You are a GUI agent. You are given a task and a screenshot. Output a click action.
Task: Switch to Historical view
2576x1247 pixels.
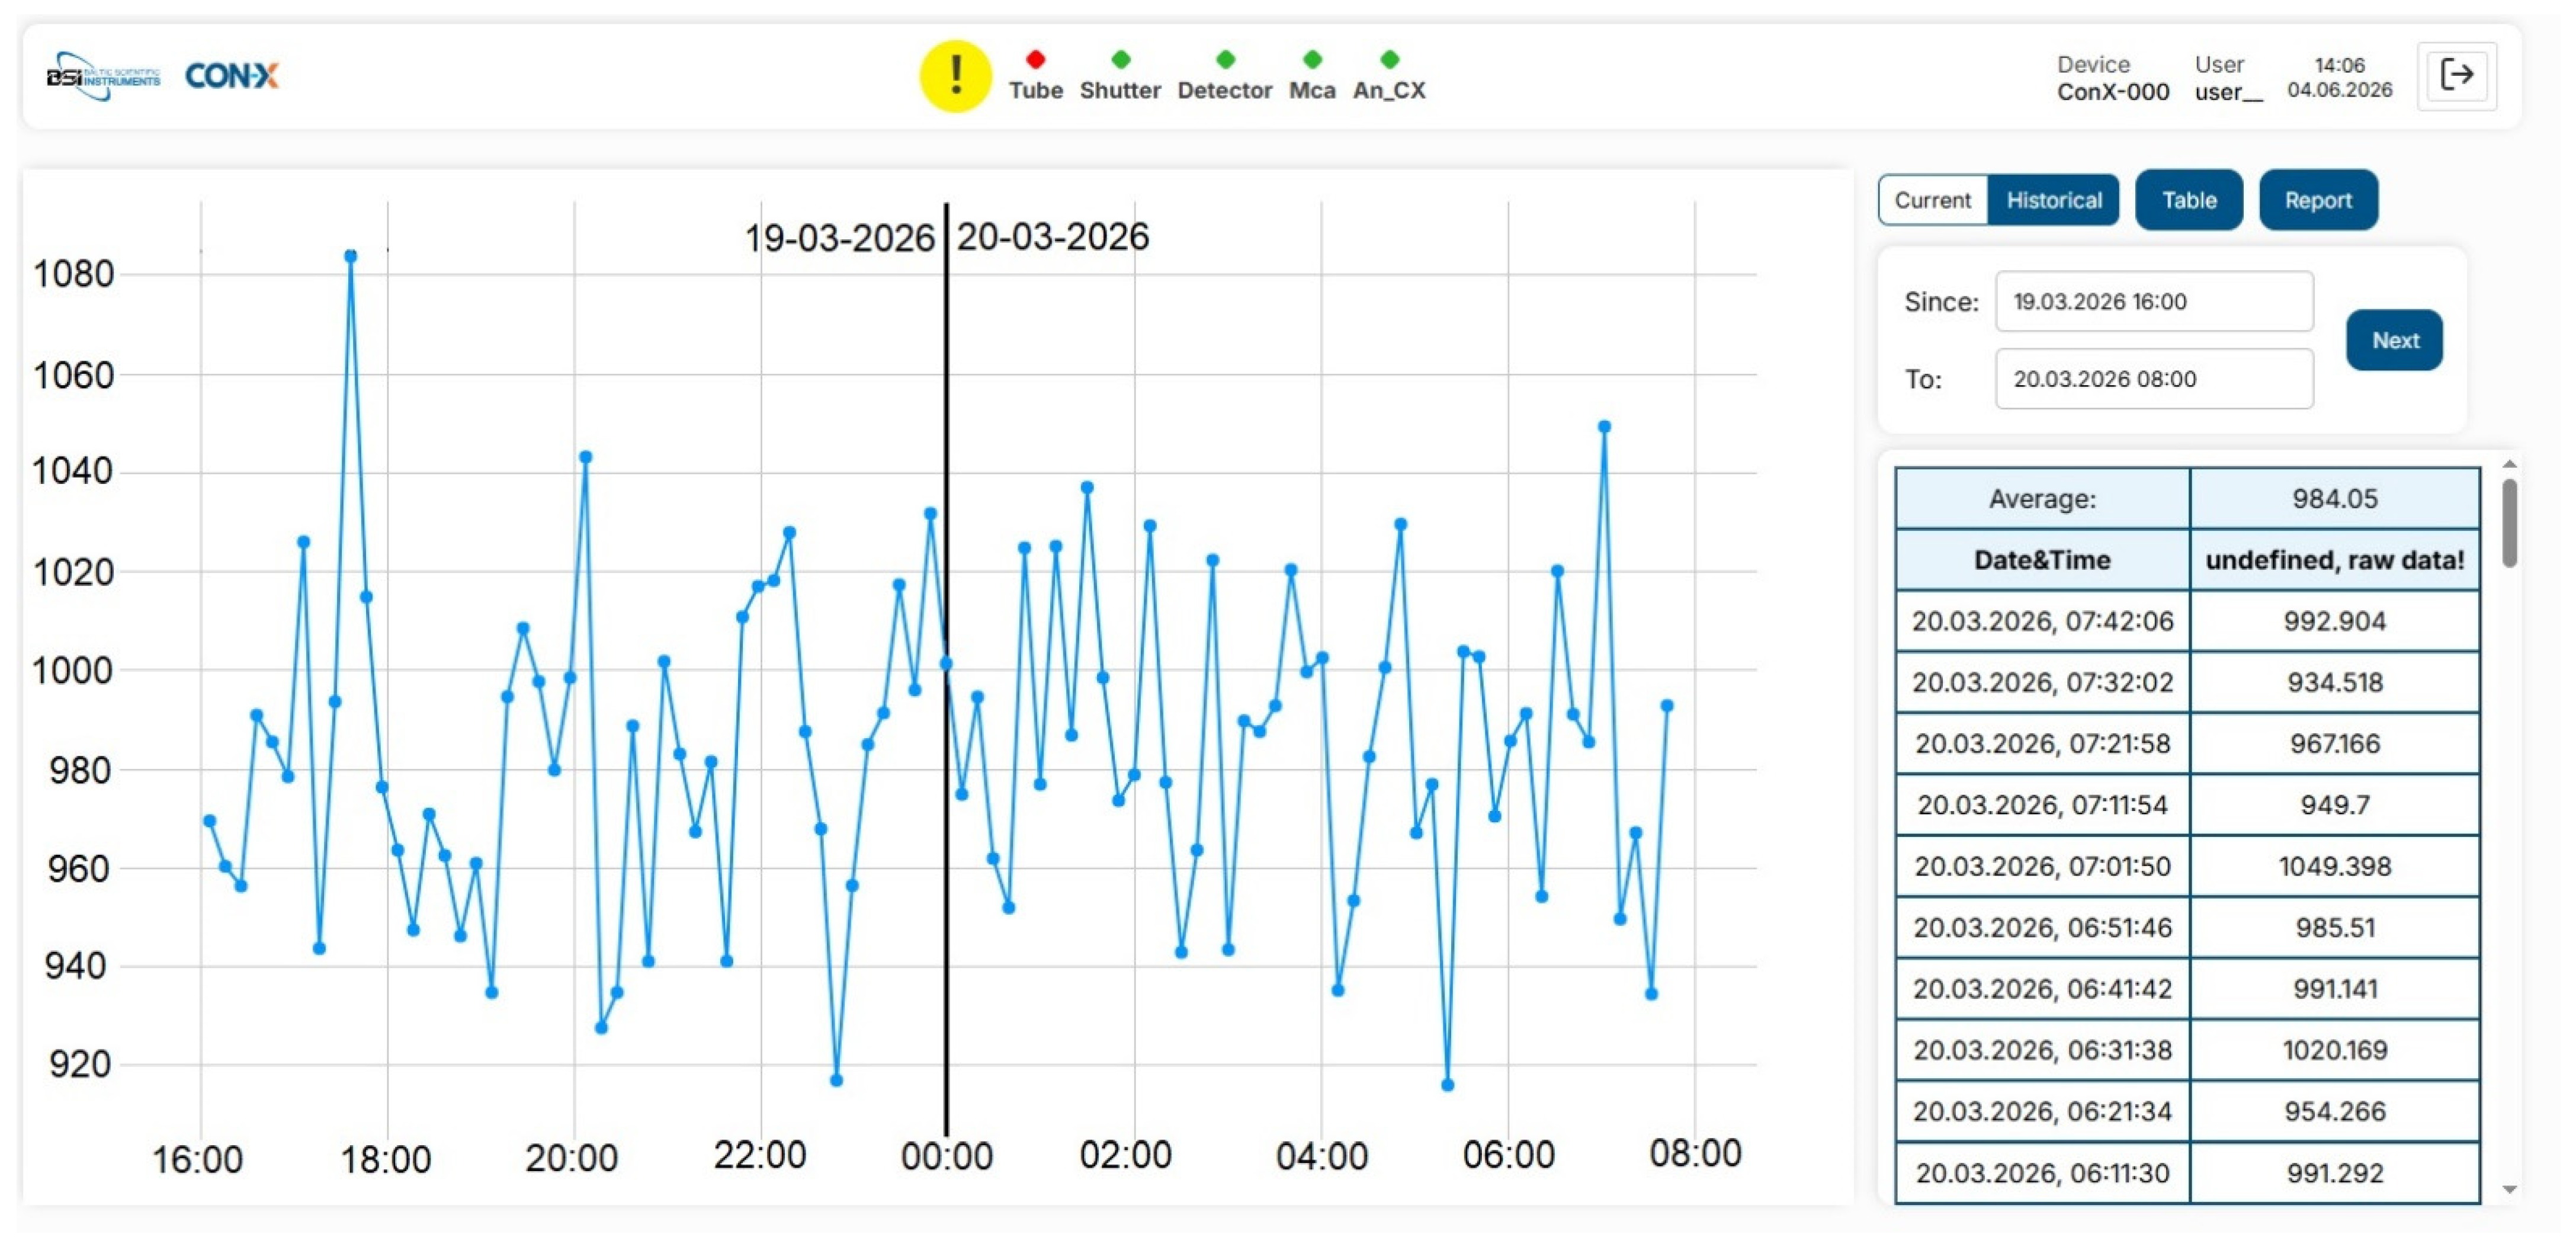pyautogui.click(x=2053, y=200)
